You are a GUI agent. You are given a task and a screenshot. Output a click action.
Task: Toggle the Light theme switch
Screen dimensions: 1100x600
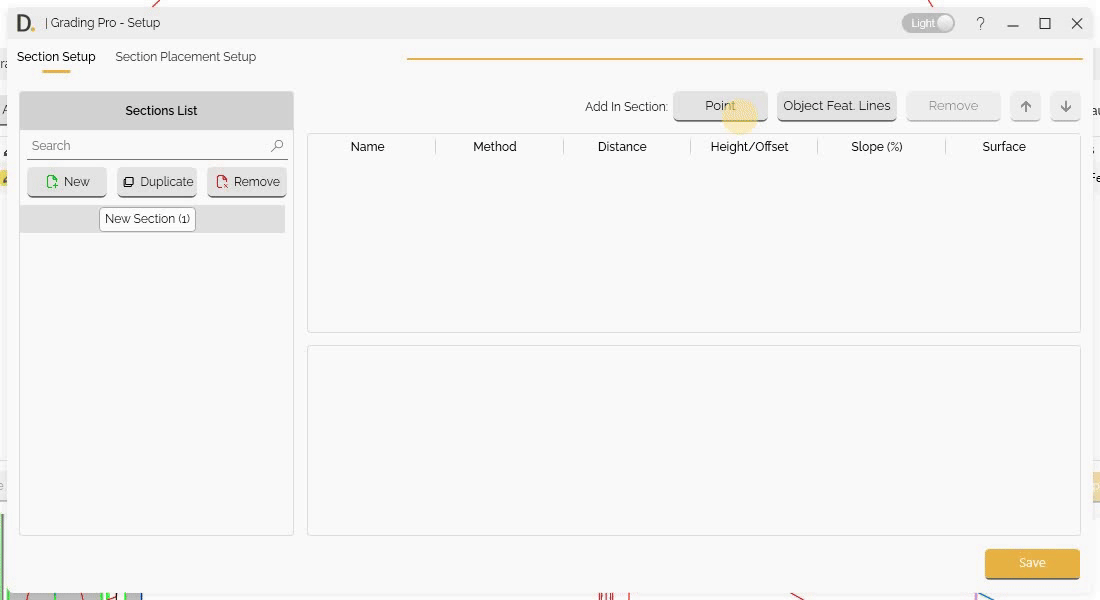pyautogui.click(x=929, y=23)
